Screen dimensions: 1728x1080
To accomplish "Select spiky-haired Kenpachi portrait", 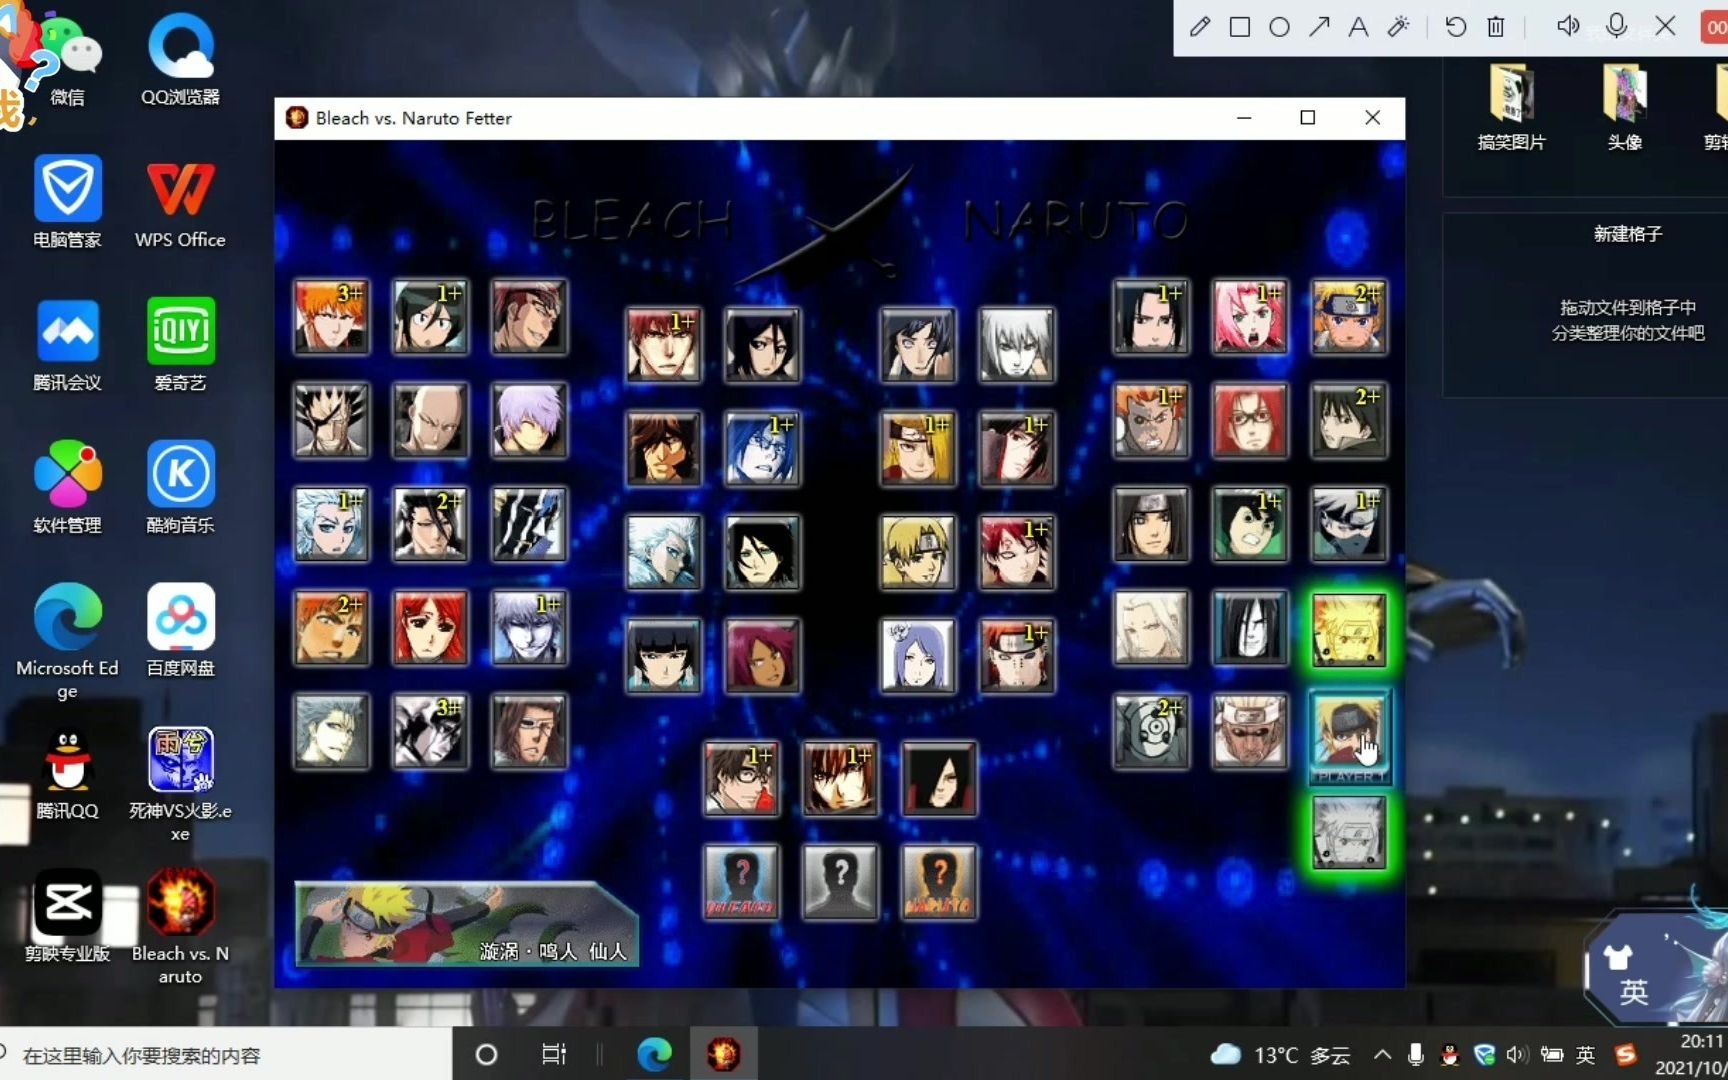I will (331, 421).
